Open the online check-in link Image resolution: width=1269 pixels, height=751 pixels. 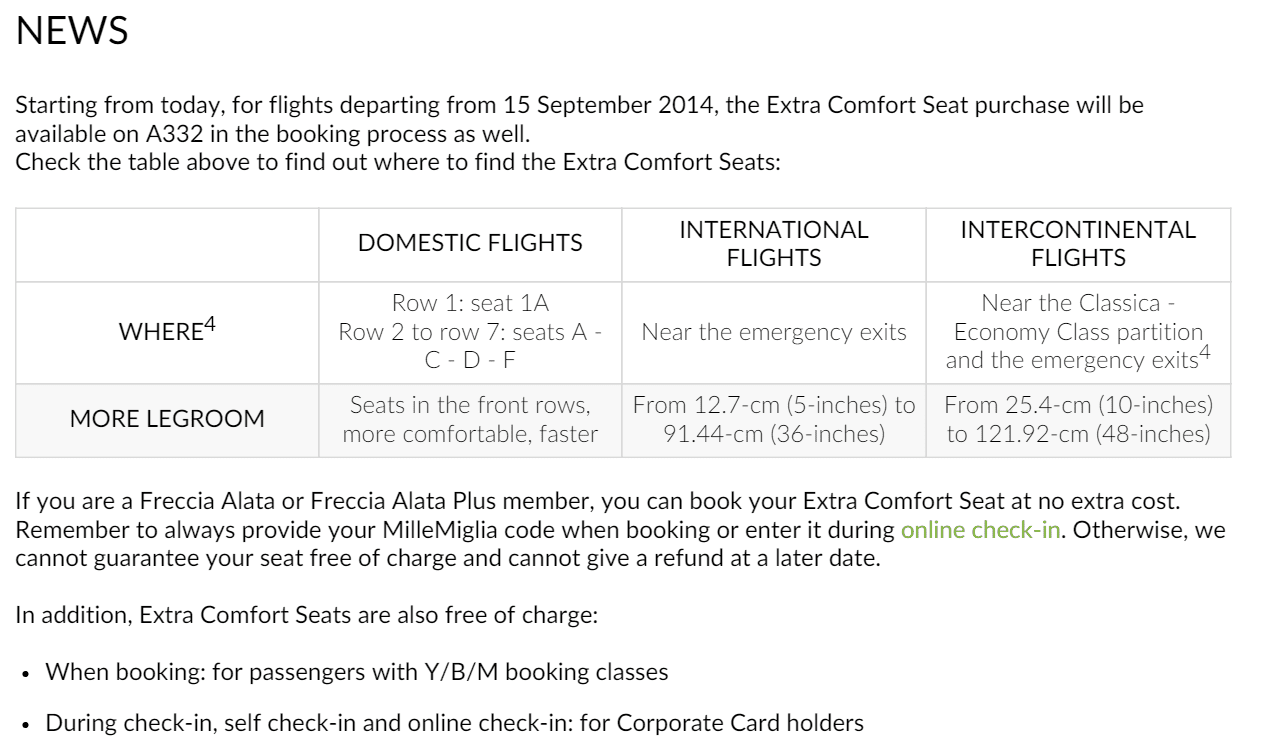[980, 530]
